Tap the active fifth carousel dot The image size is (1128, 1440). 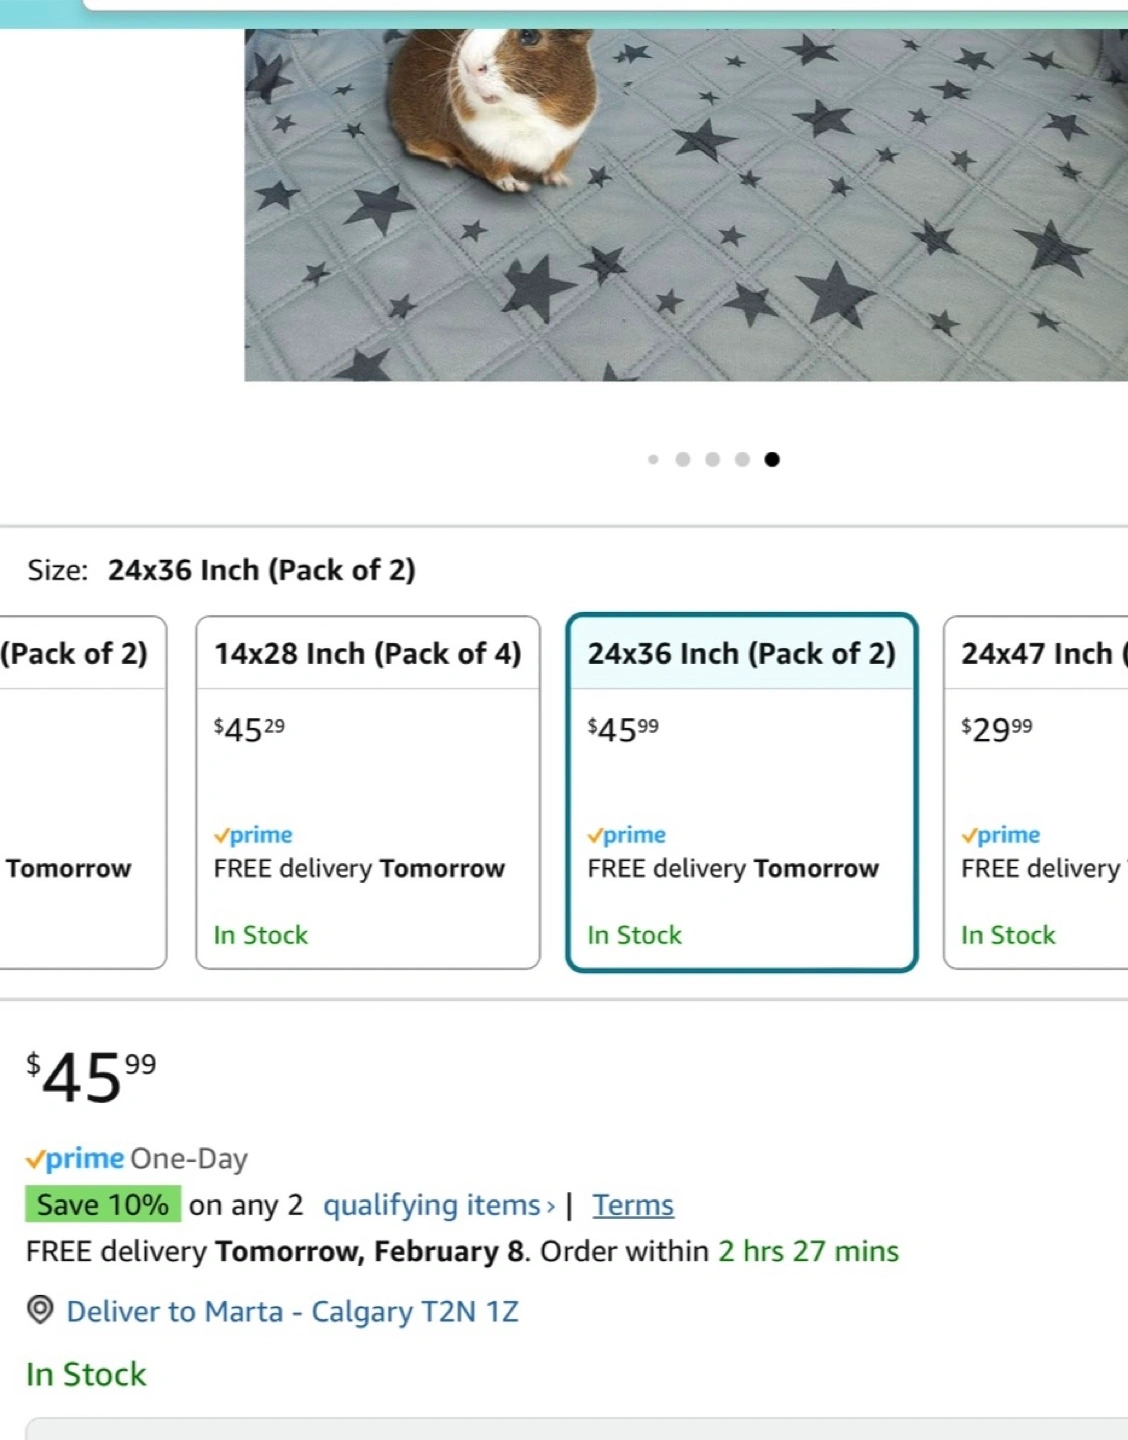pos(772,460)
